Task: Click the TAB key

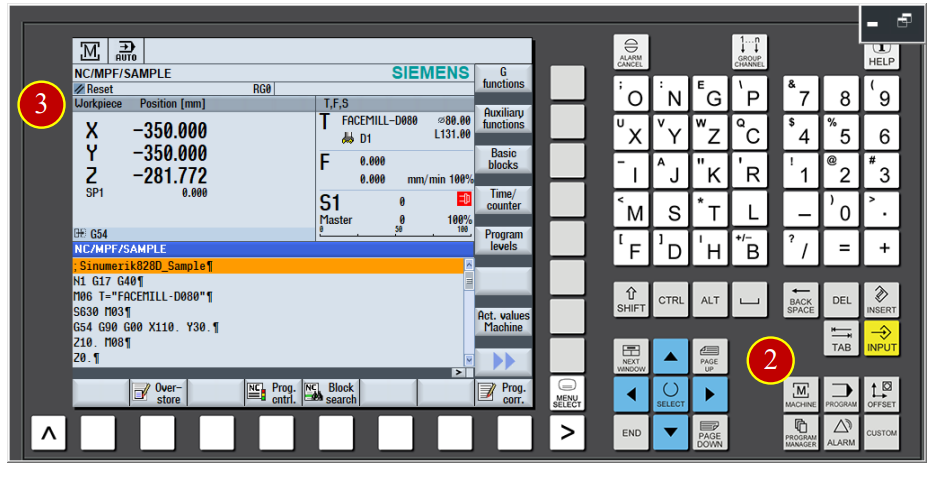Action: (841, 338)
